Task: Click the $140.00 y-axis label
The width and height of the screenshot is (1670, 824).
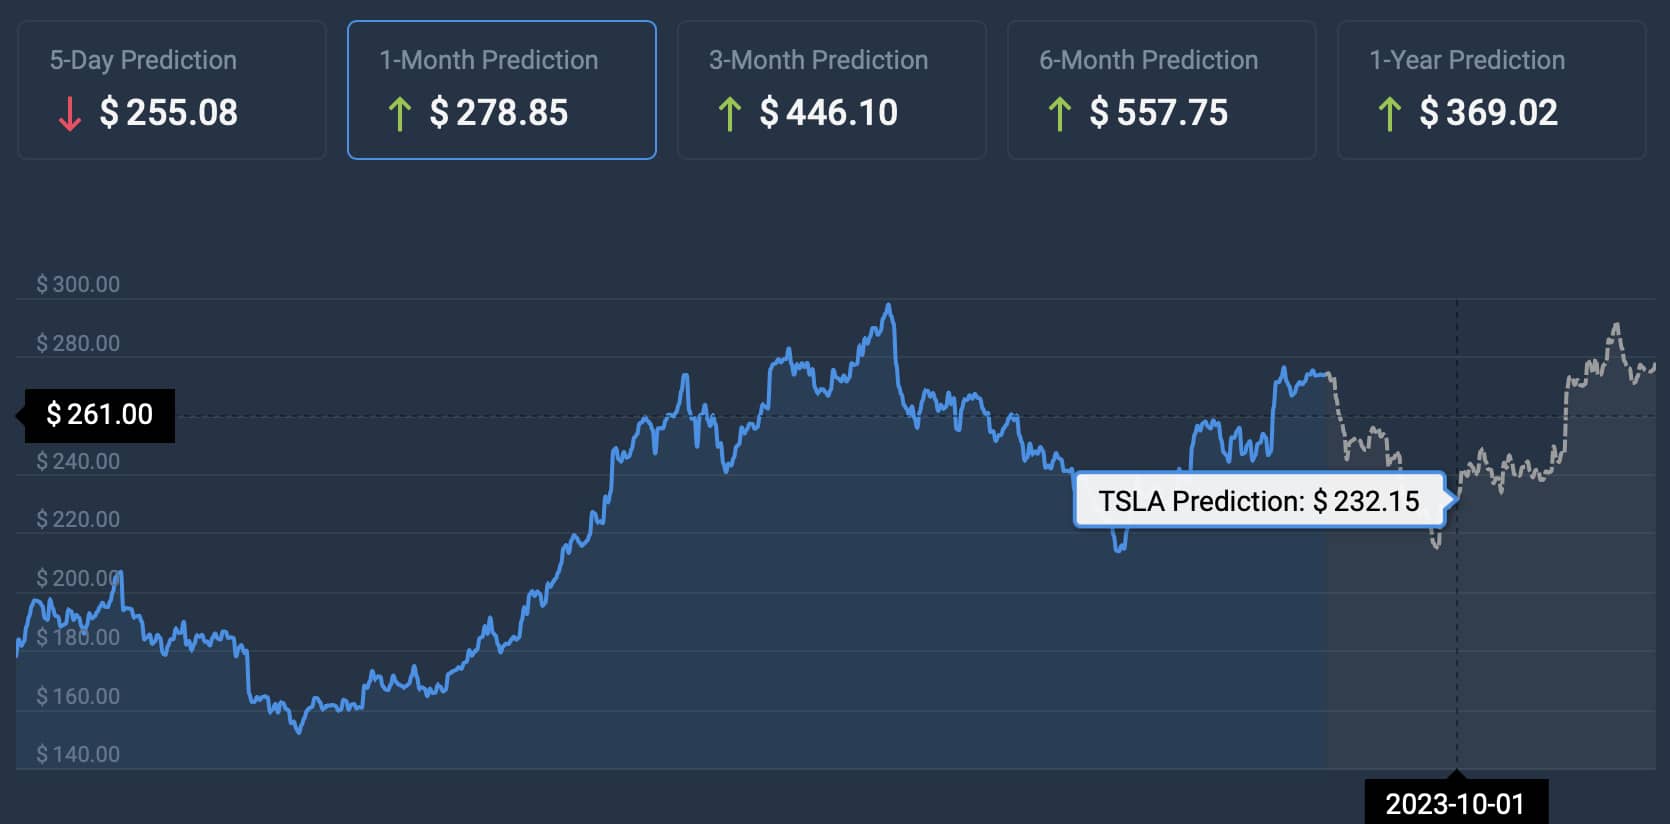Action: [78, 754]
